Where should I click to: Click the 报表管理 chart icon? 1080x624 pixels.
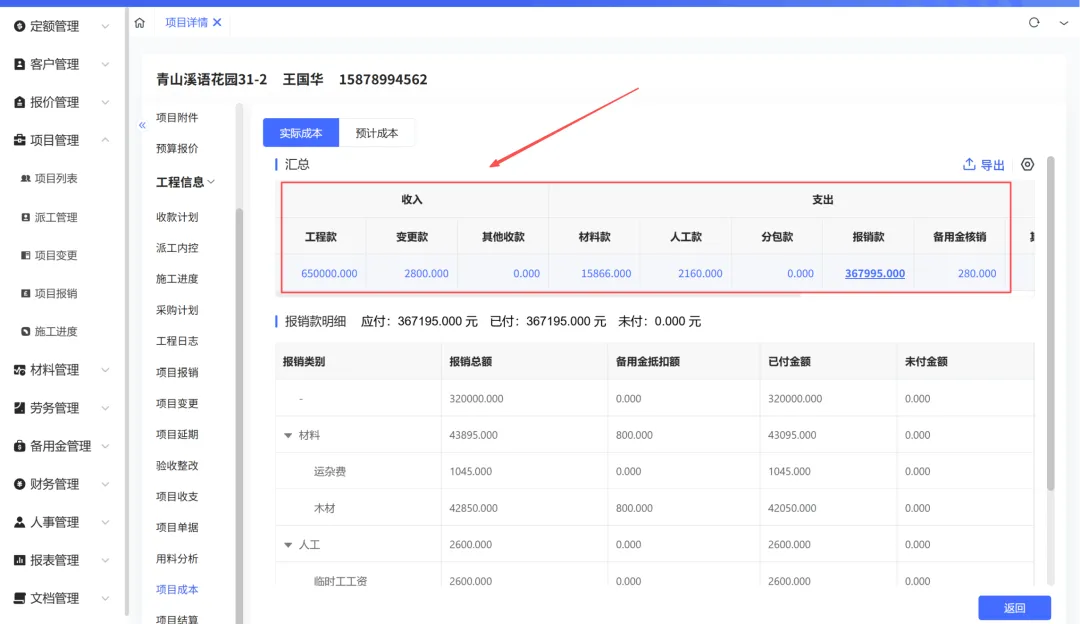(19, 560)
